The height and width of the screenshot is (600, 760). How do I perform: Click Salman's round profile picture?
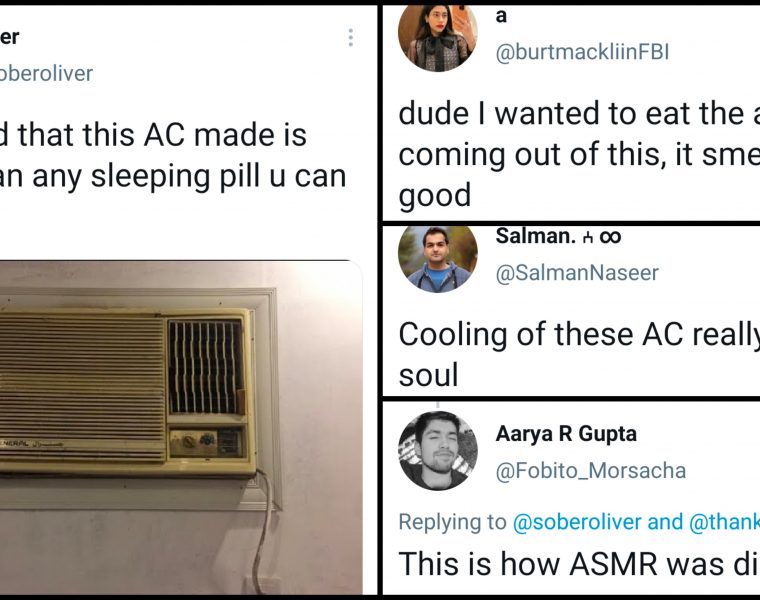coord(438,259)
